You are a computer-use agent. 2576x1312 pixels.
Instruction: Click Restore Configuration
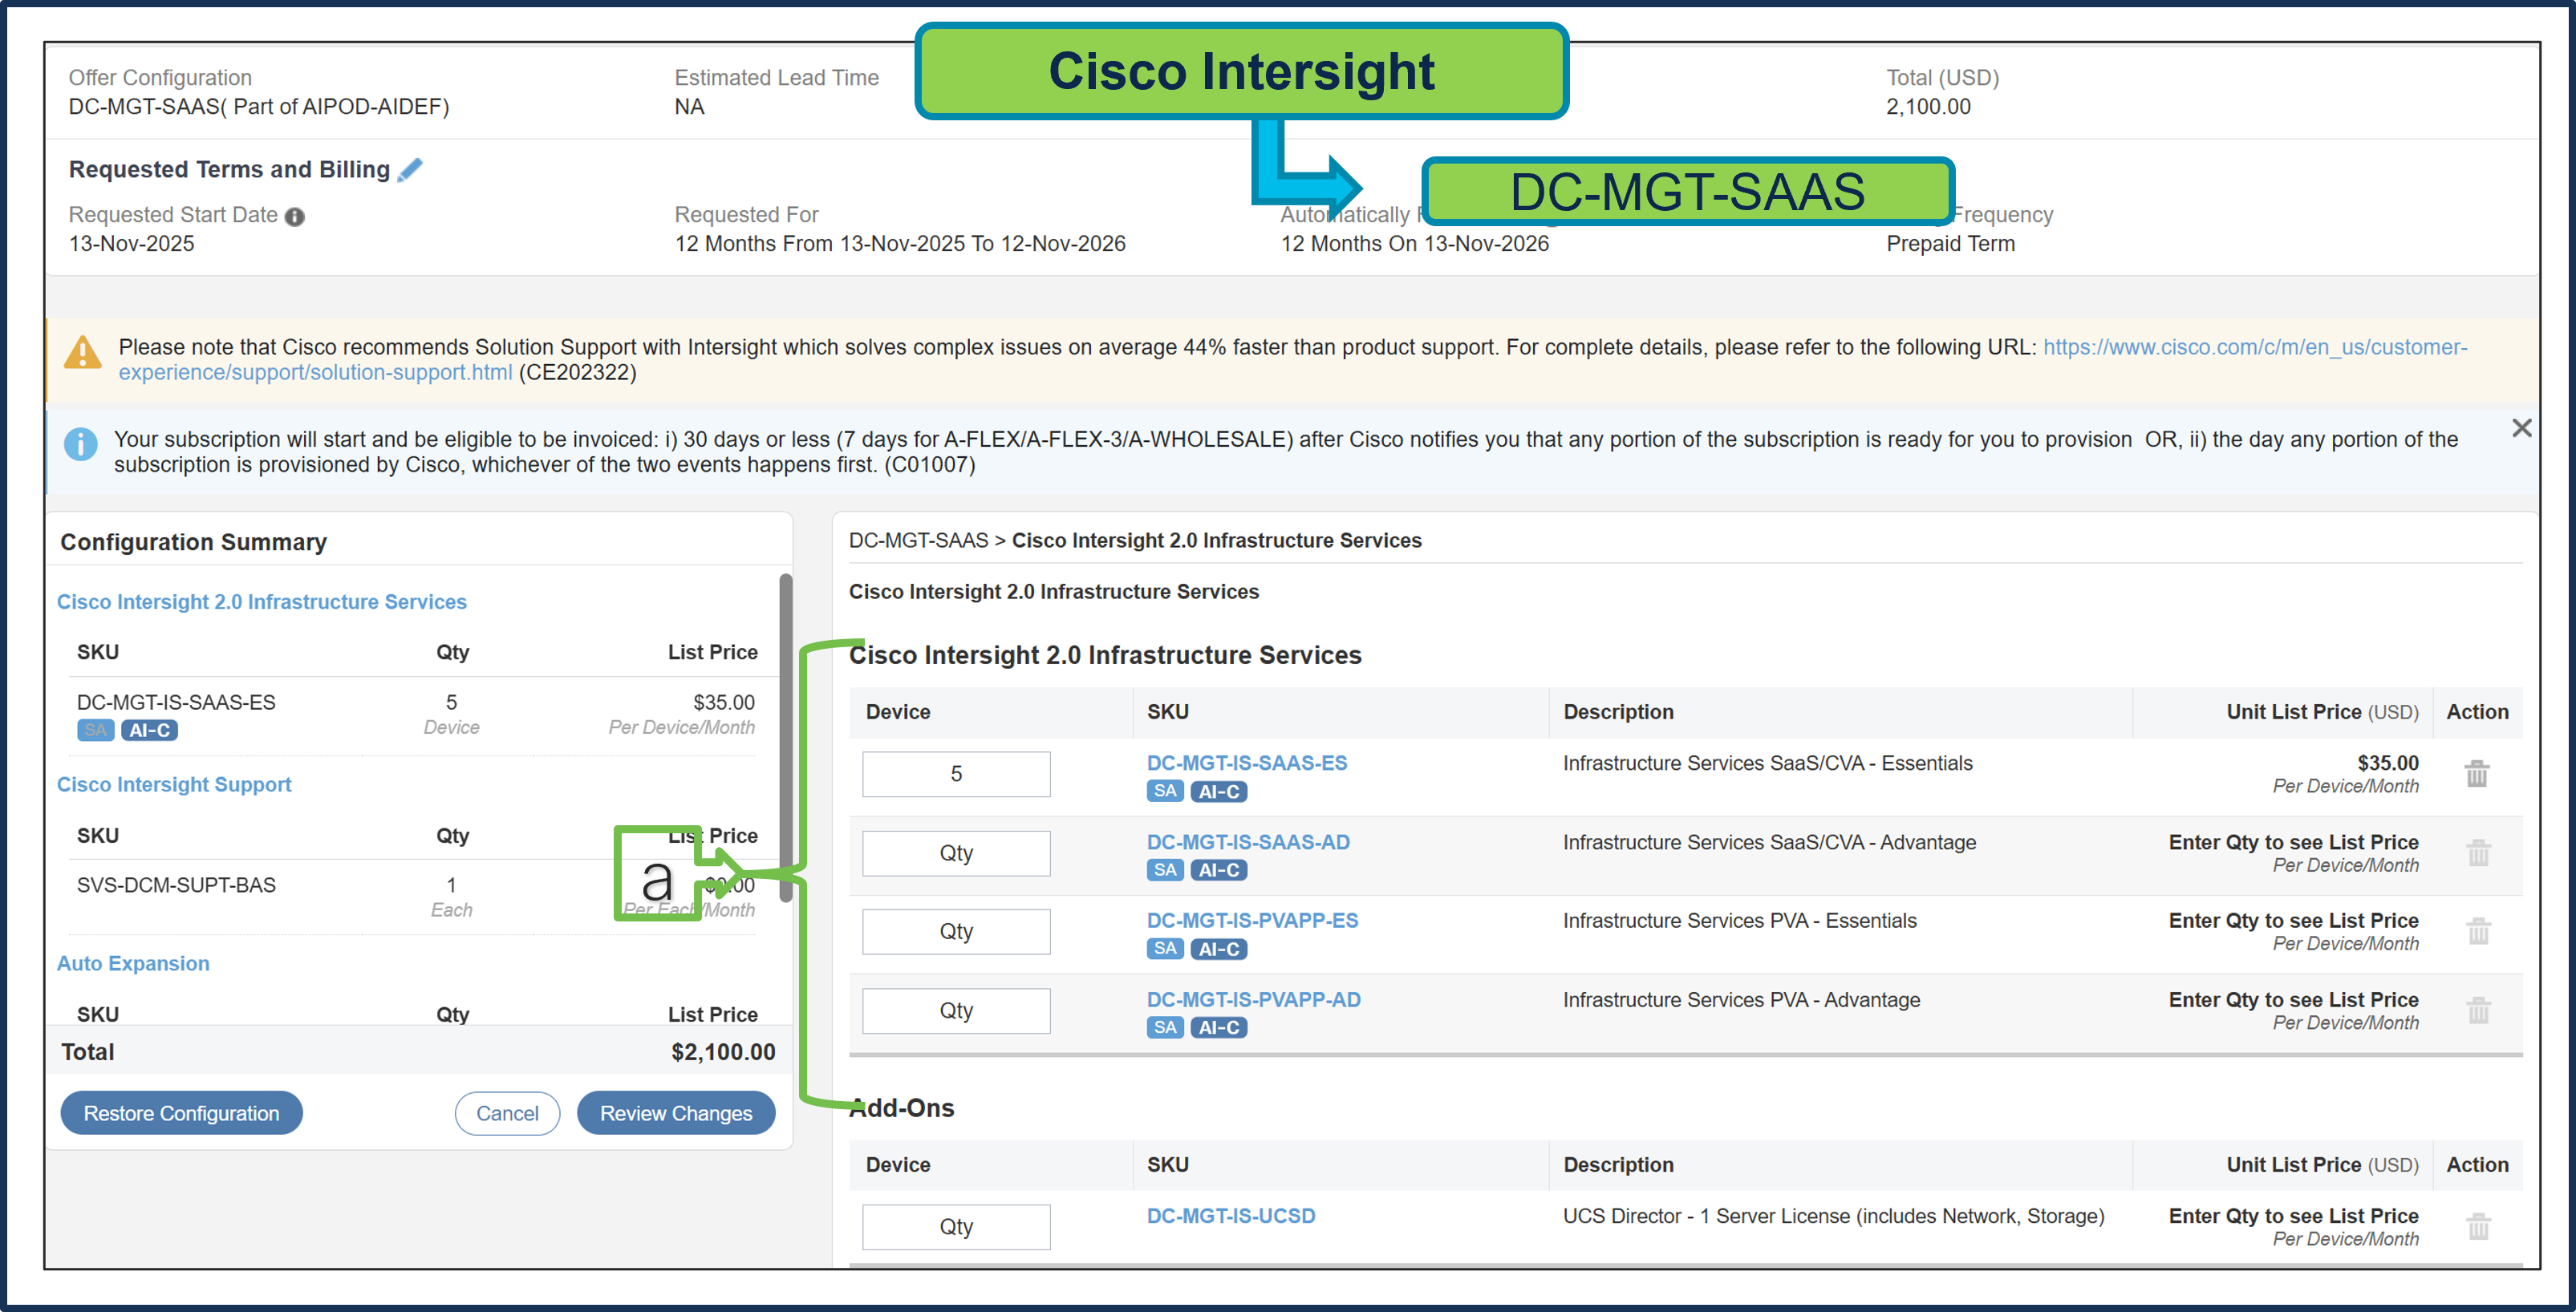point(181,1112)
